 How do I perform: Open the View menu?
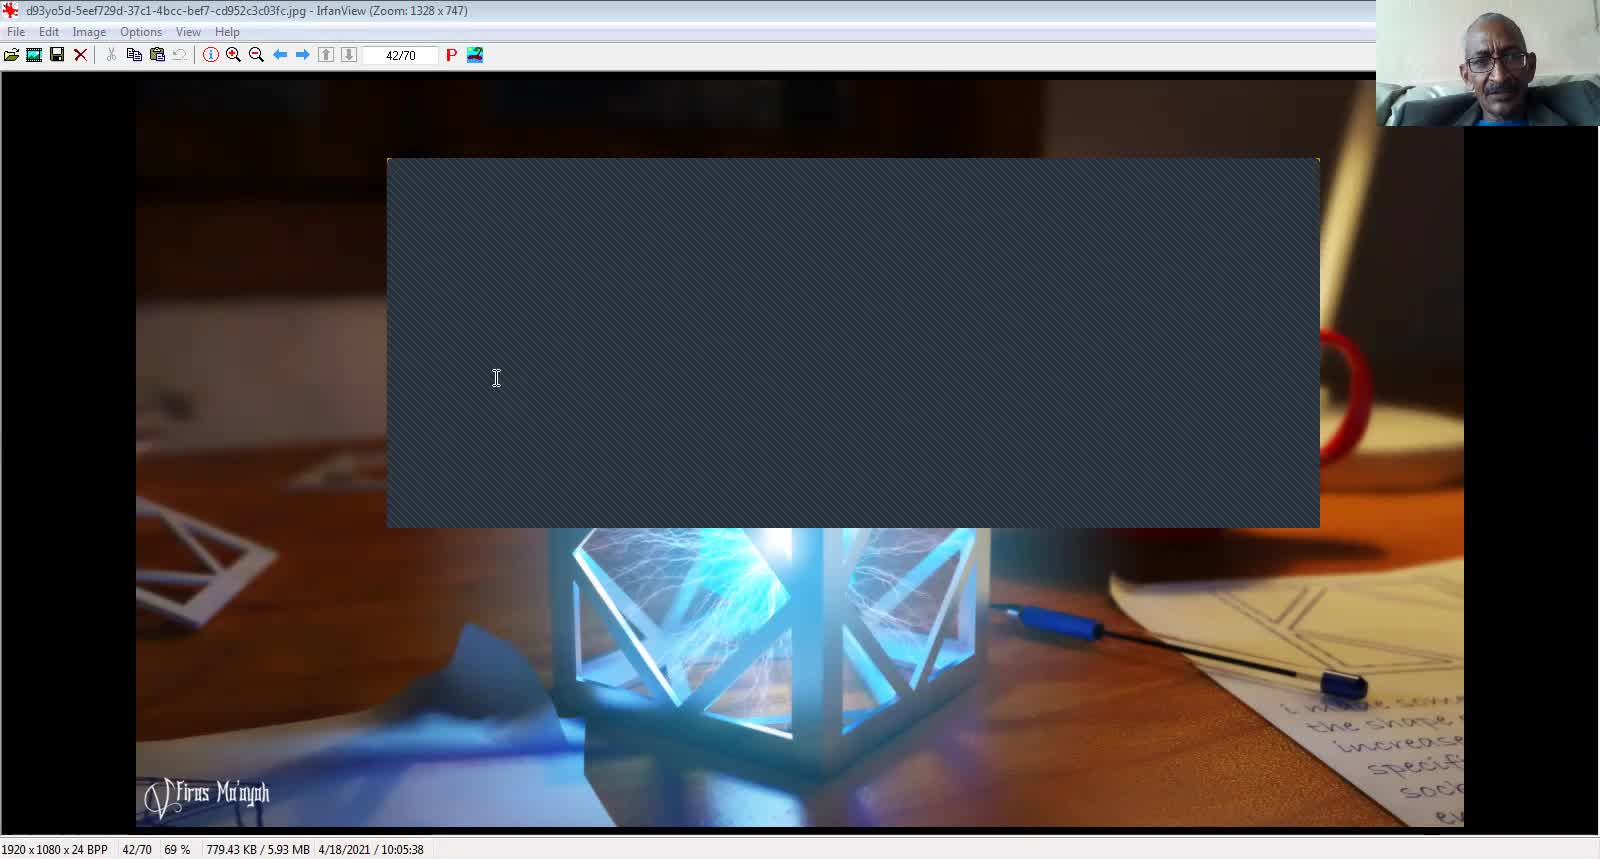pos(188,32)
